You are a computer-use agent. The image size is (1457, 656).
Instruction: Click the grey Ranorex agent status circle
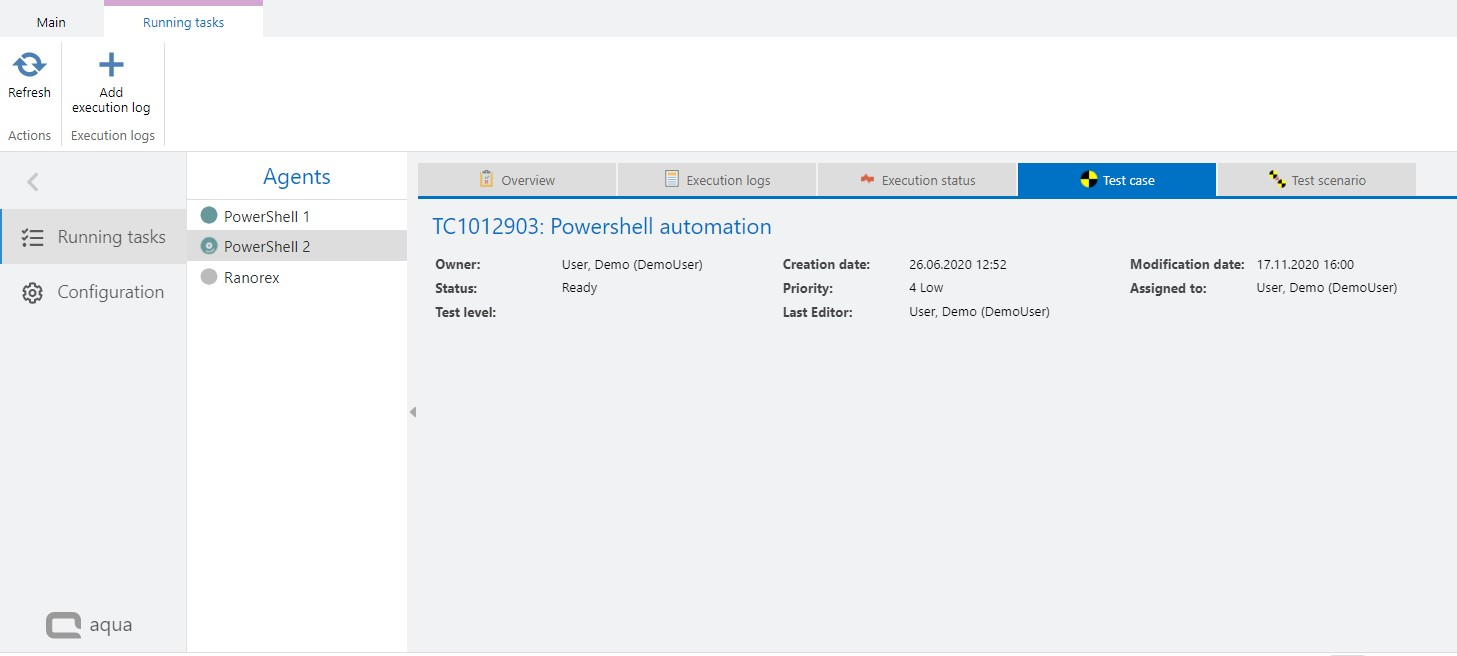pyautogui.click(x=209, y=277)
